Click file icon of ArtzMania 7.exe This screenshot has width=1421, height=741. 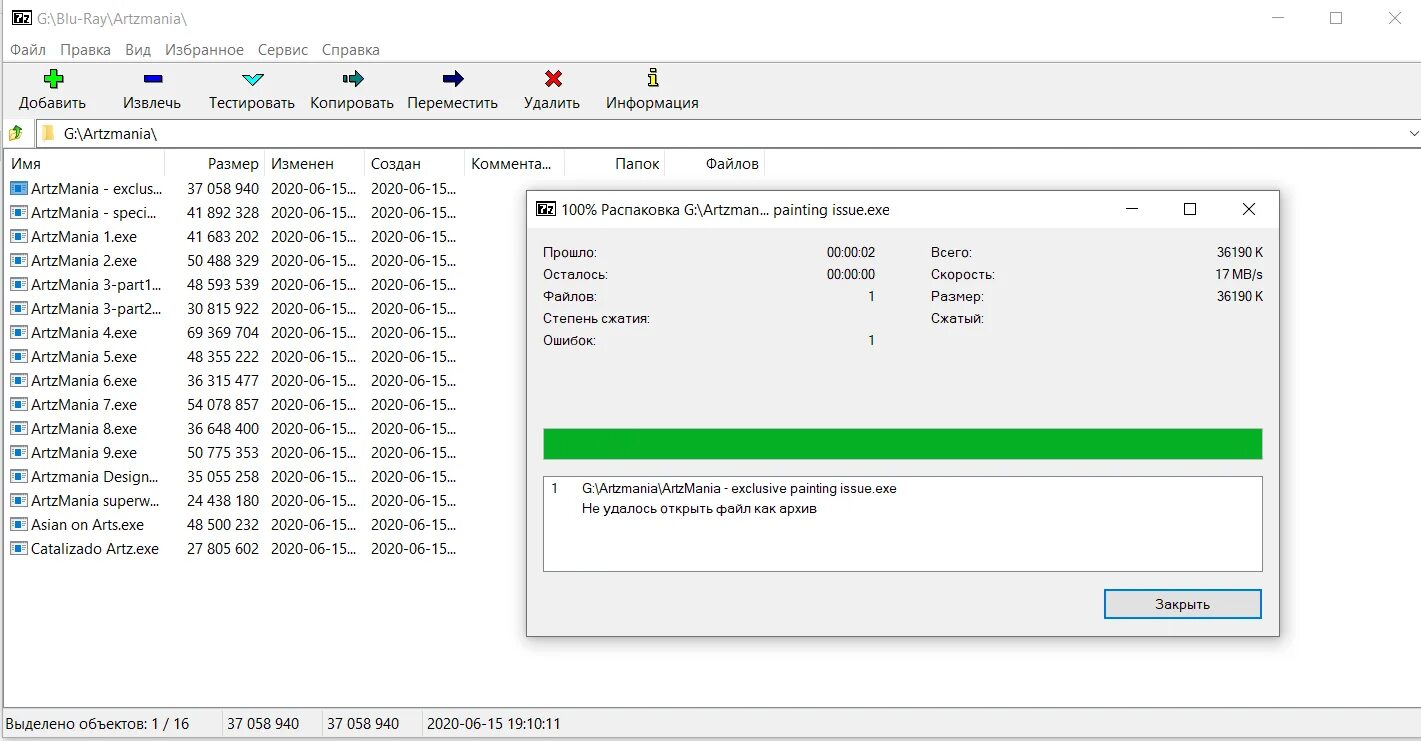pos(19,404)
